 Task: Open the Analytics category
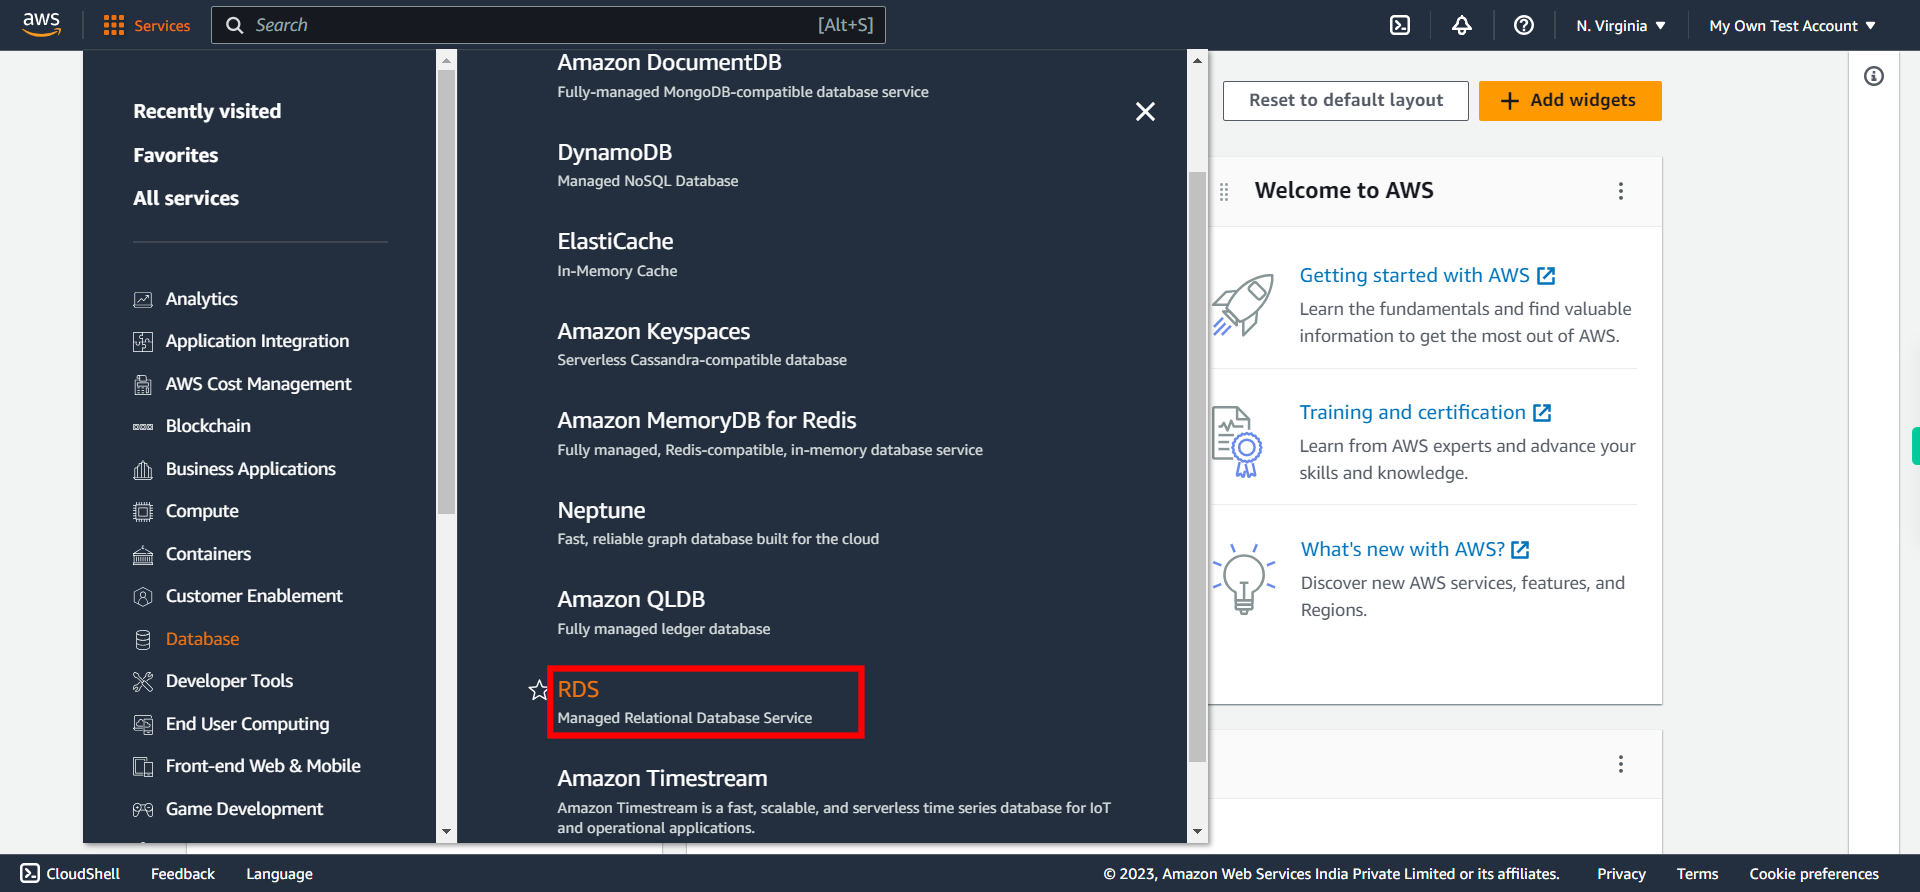[201, 299]
